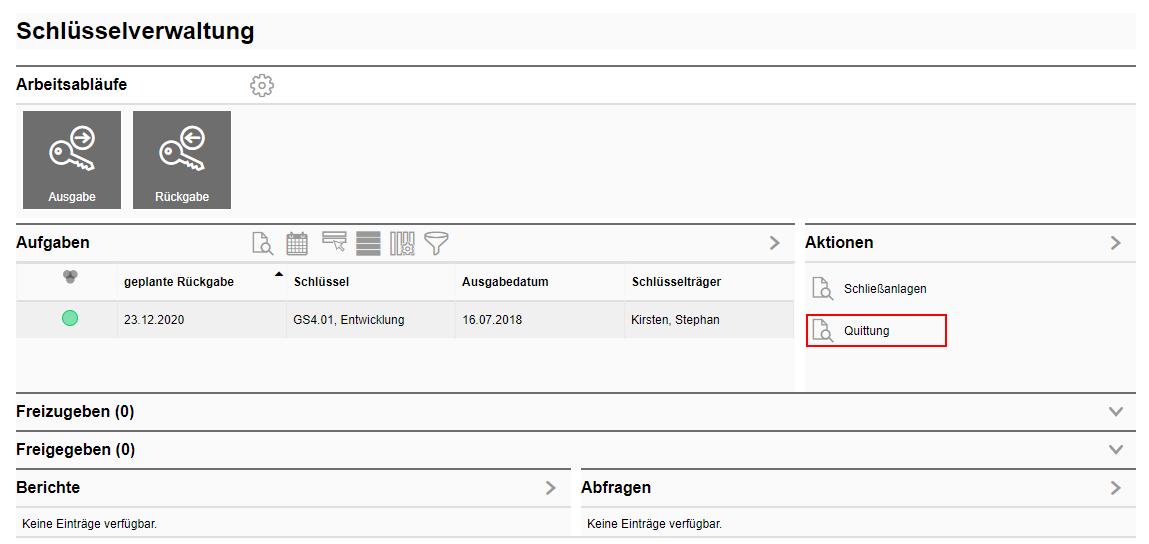Screen dimensions: 1149x544
Task: Click the row selection cursor icon in Aufgaben
Action: pos(333,242)
